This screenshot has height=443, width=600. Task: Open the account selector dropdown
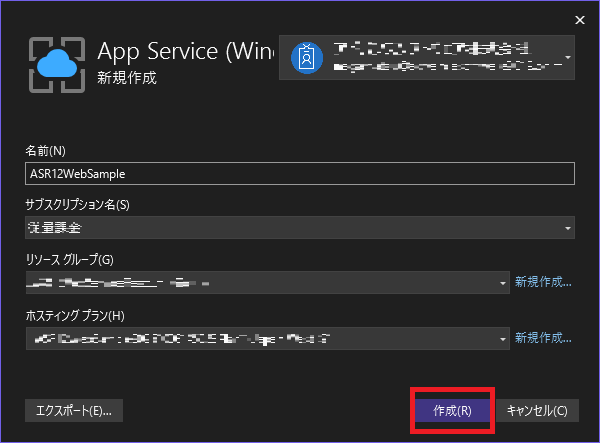pos(427,57)
